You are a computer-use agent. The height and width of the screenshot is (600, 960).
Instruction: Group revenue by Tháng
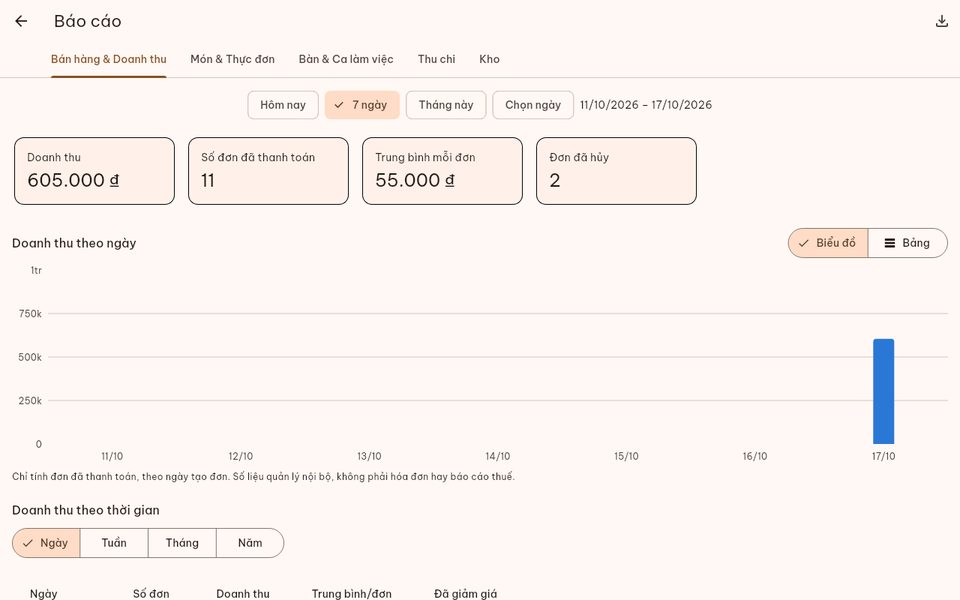pos(182,543)
